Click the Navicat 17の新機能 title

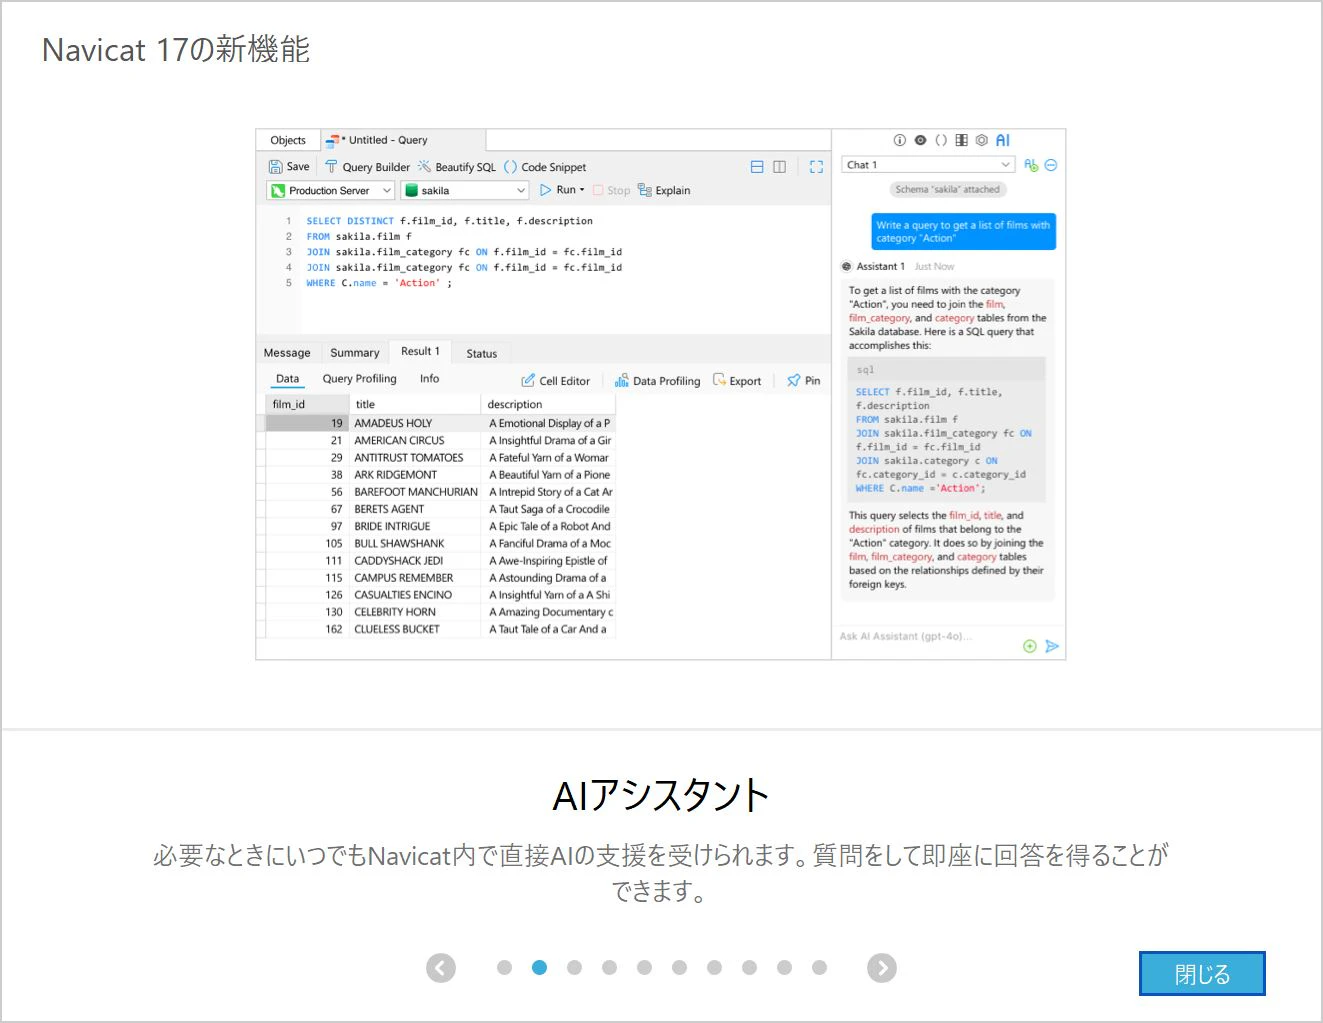176,49
